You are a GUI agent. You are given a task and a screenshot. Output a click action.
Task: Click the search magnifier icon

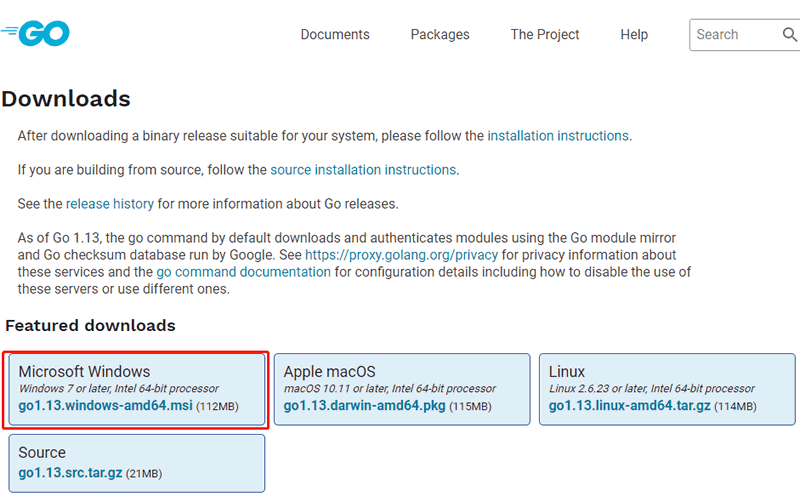[789, 35]
